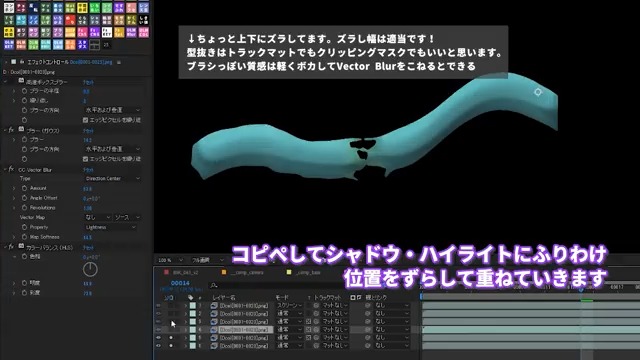The image size is (640, 360).
Task: Click stopwatch next to ブラーの半径
Action: click(x=24, y=91)
